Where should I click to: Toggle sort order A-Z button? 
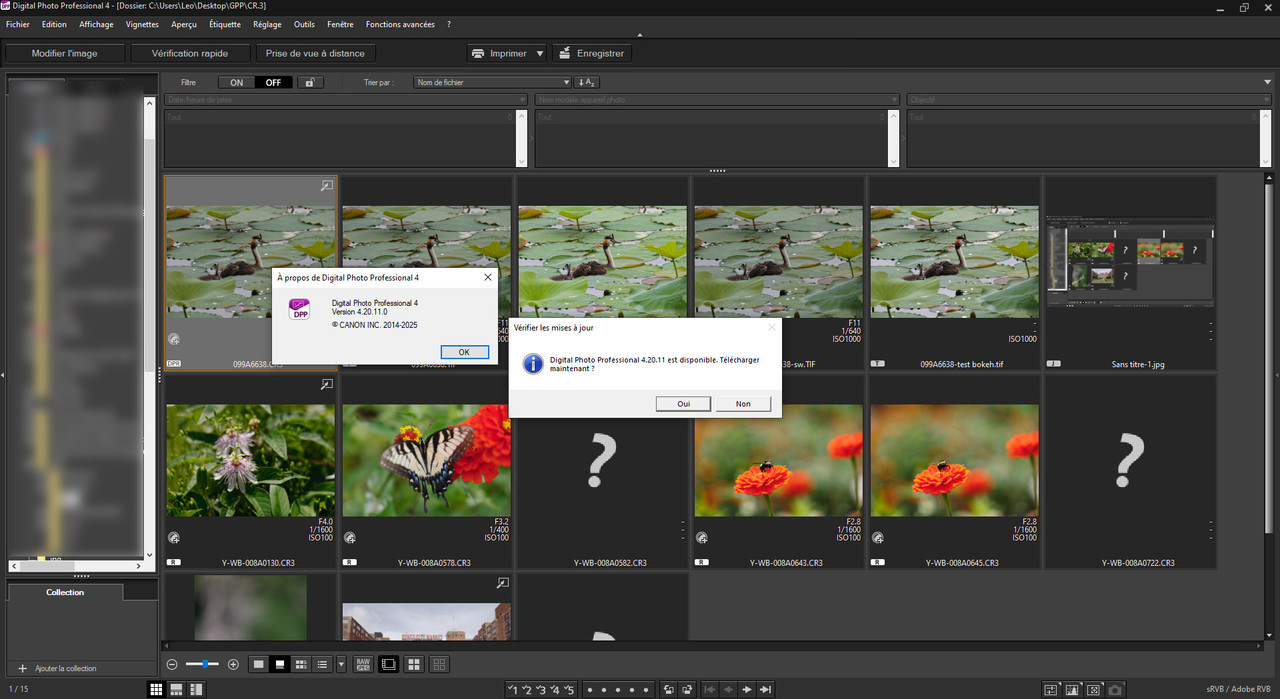tap(588, 82)
